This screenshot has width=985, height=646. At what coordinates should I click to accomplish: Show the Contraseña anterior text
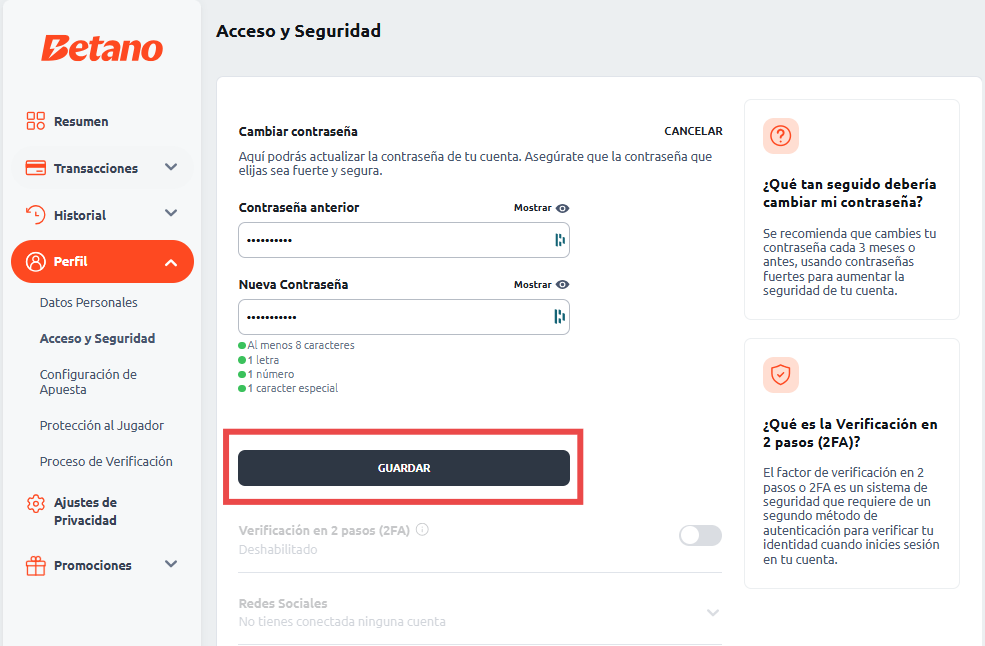tap(541, 208)
